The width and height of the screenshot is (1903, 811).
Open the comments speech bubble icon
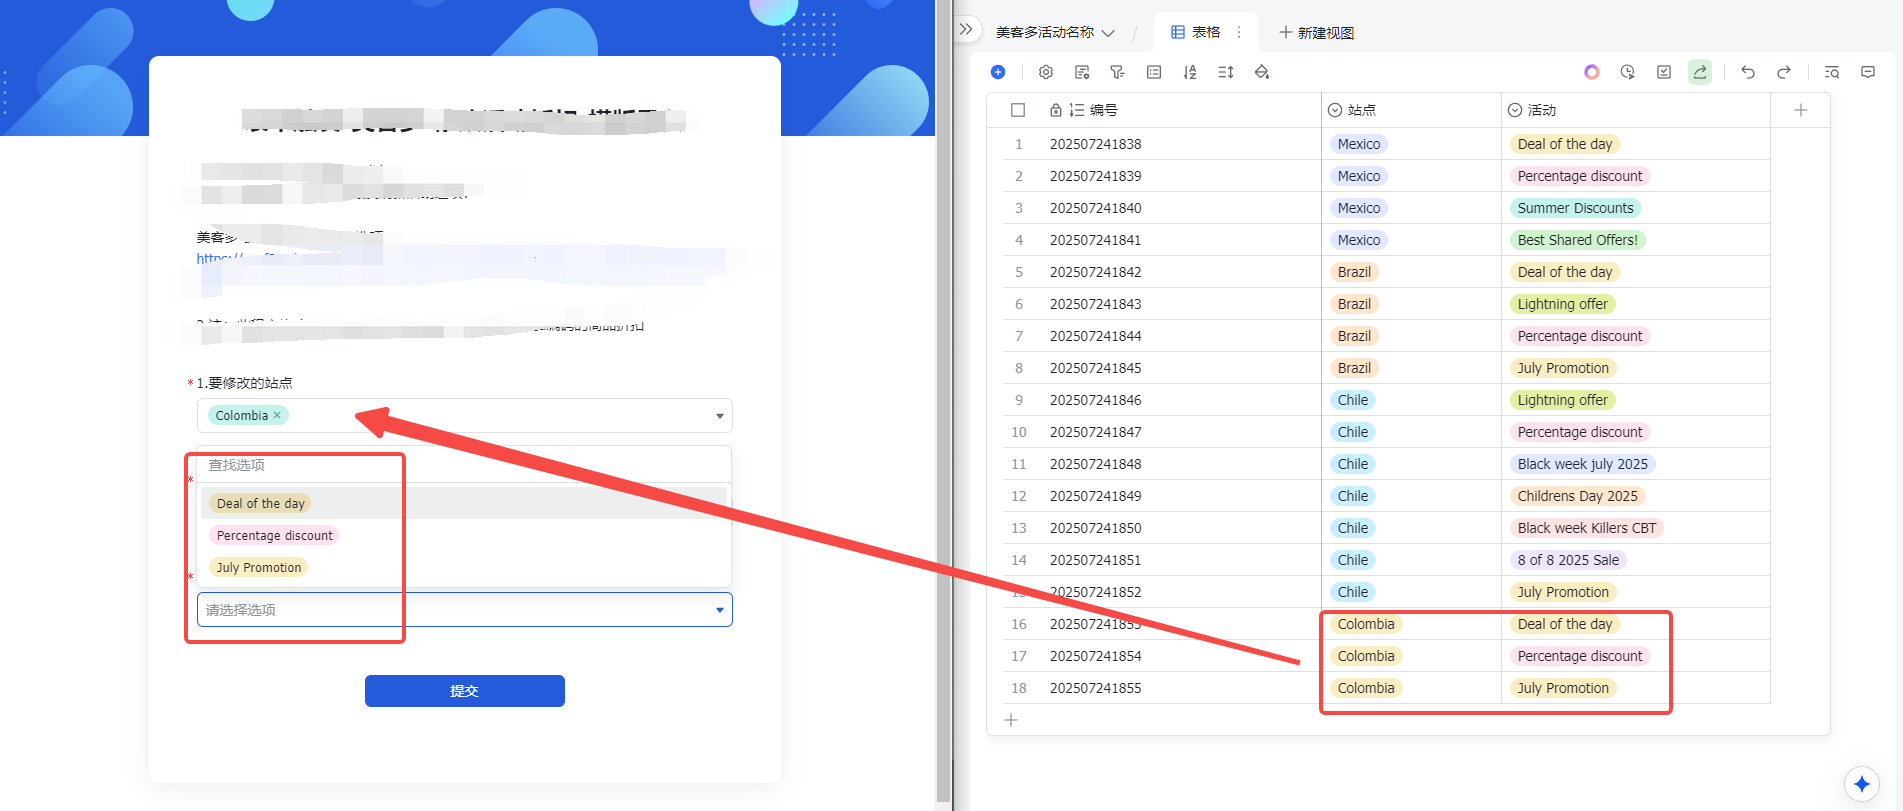(1867, 72)
